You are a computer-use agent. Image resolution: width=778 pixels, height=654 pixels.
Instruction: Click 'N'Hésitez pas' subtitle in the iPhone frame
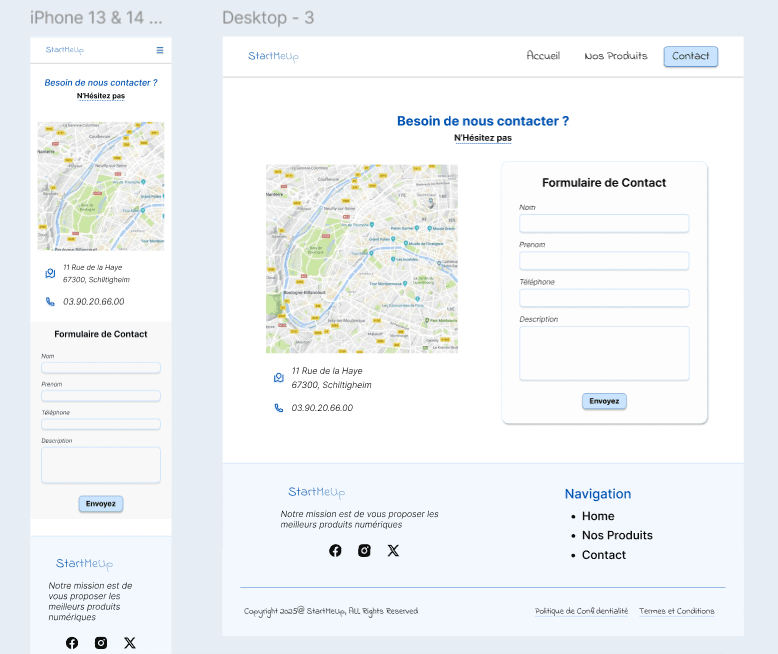pyautogui.click(x=101, y=96)
